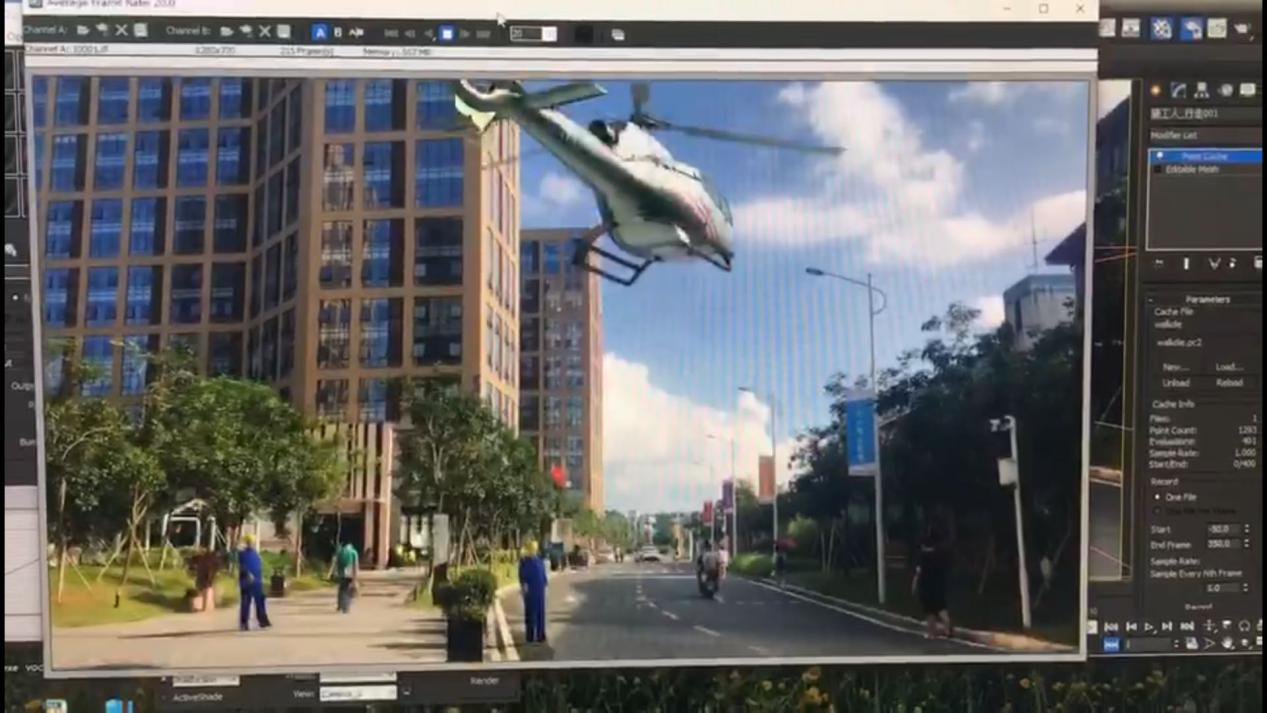Click the End Frame spinner arrows

pyautogui.click(x=1246, y=545)
